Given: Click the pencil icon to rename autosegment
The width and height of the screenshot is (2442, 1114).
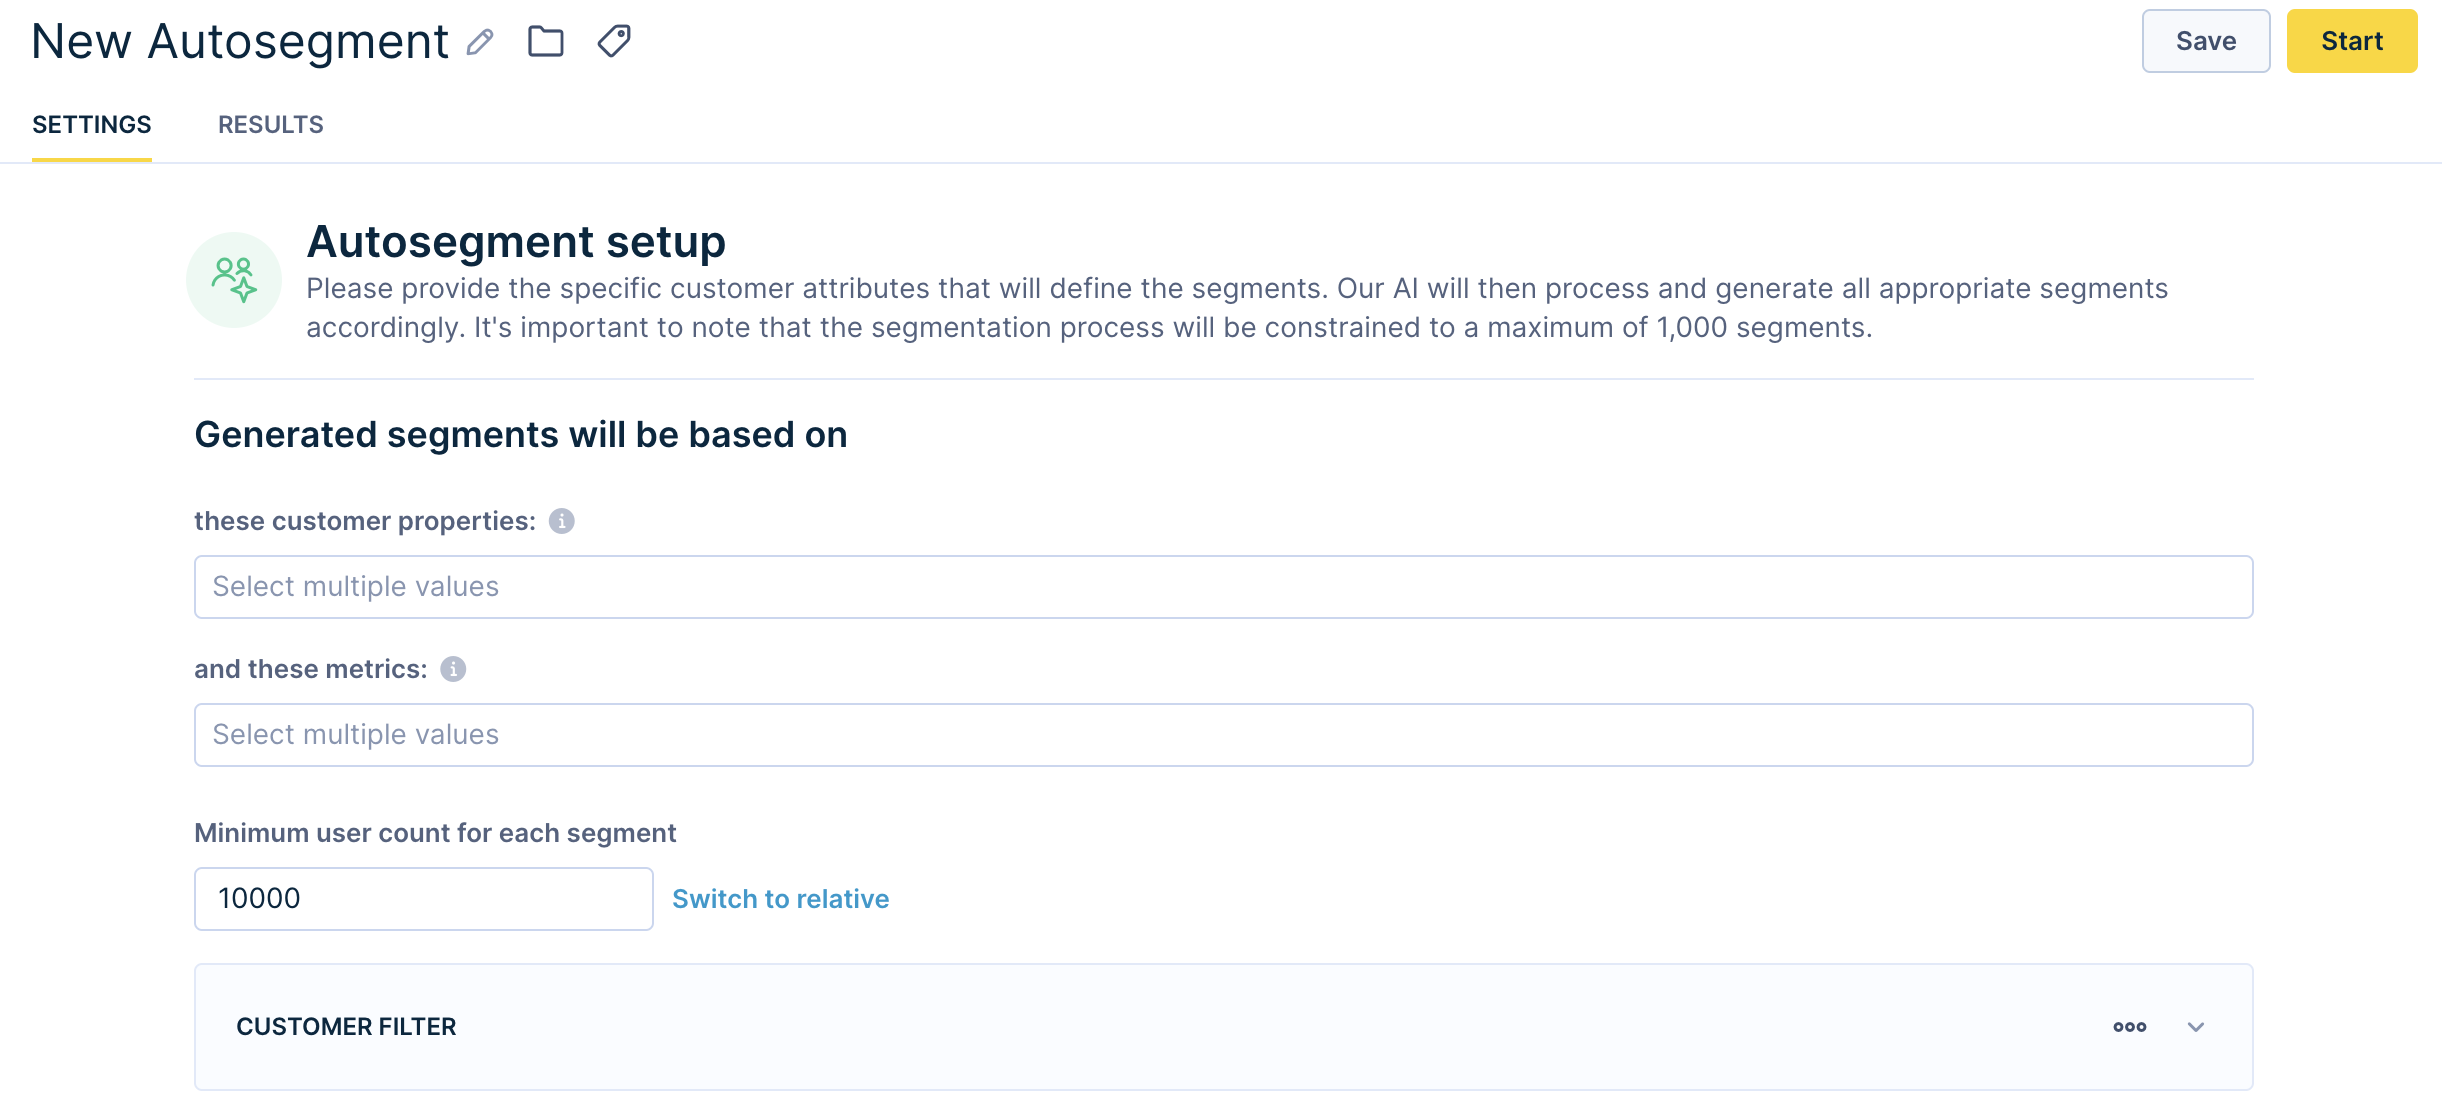Looking at the screenshot, I should point(481,42).
